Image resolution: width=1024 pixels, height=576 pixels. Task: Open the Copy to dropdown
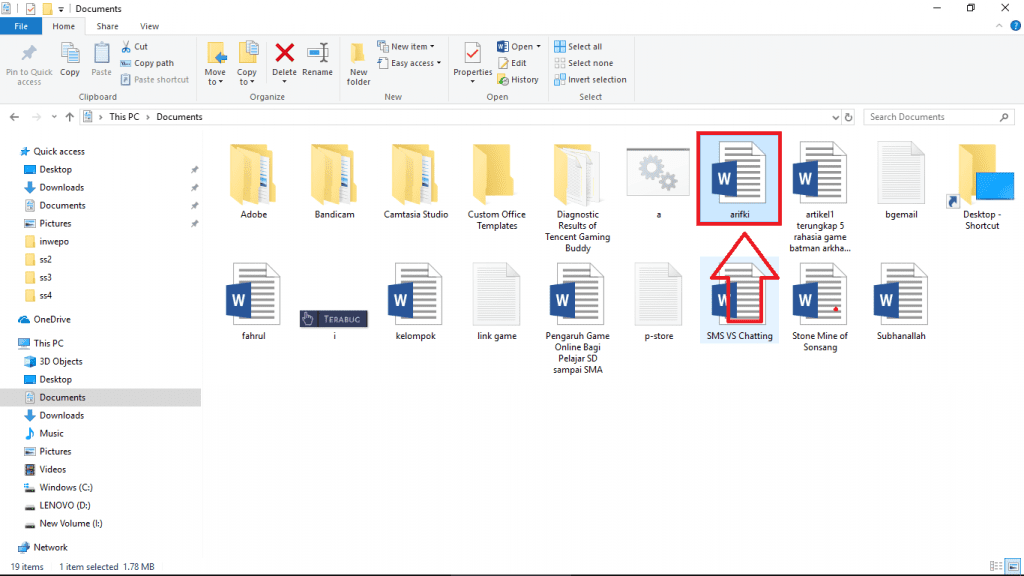pyautogui.click(x=247, y=64)
